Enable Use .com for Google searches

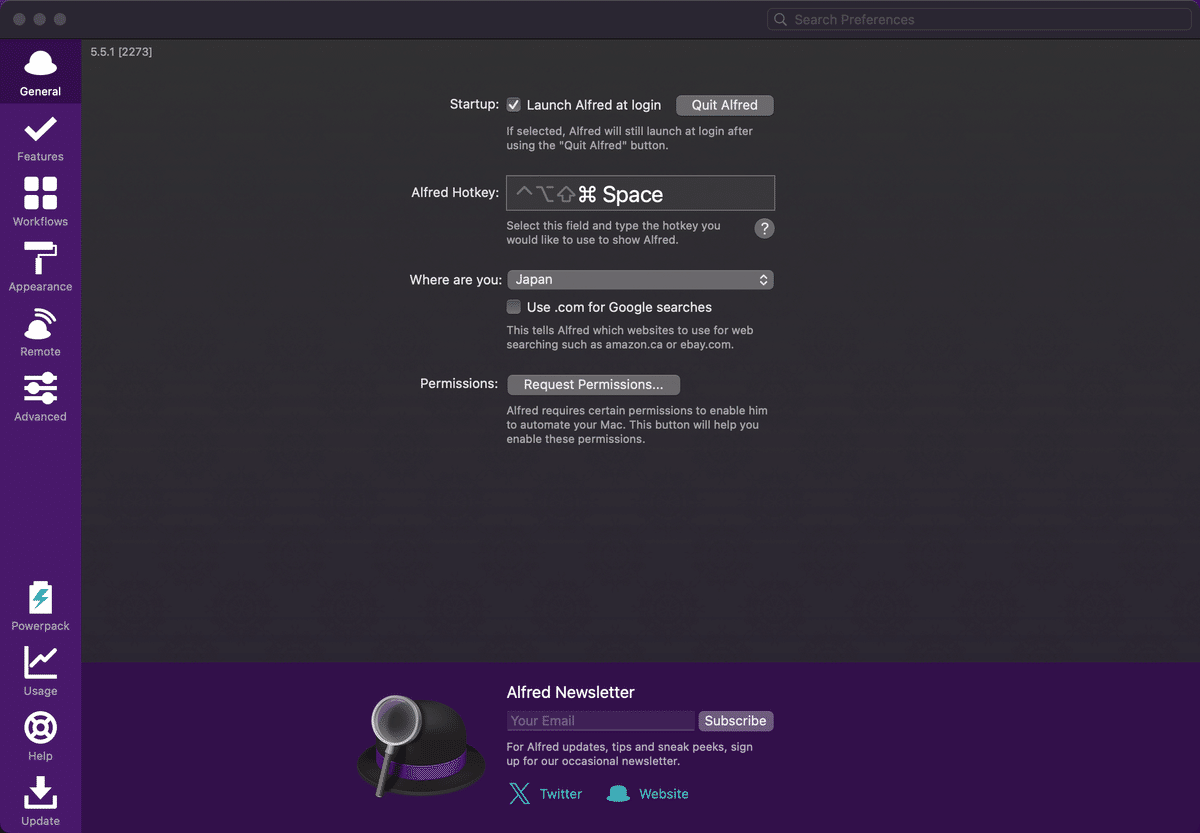click(514, 307)
